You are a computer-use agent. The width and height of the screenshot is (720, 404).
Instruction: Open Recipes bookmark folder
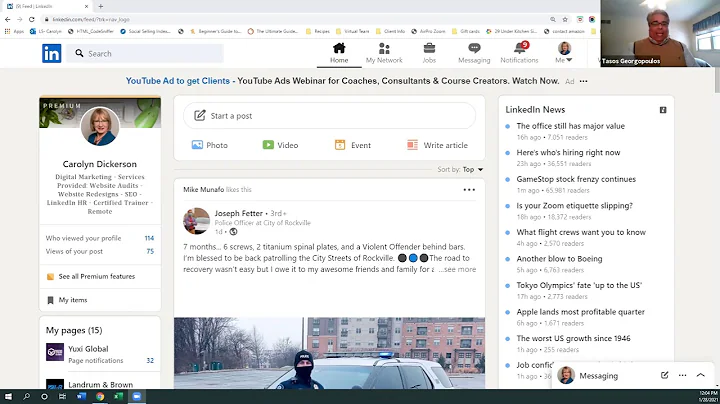coord(318,31)
